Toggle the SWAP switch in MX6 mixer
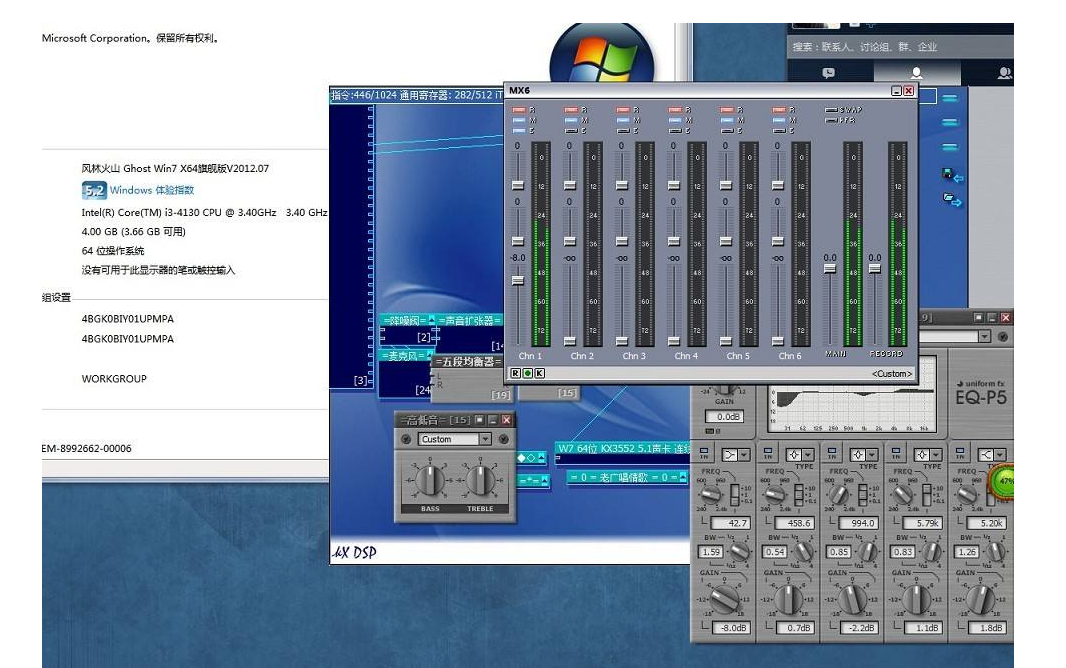The height and width of the screenshot is (668, 1066). click(831, 109)
